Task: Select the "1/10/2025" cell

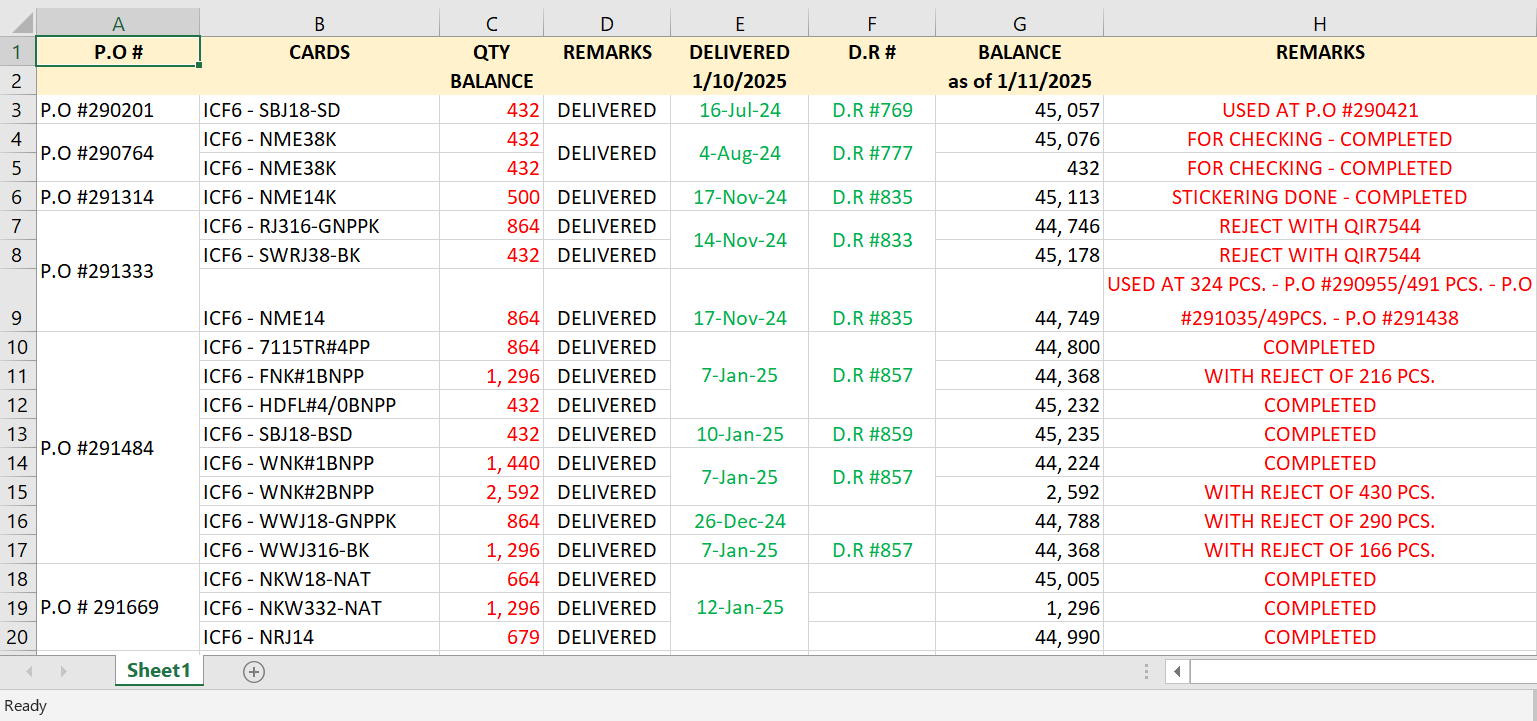Action: click(x=739, y=81)
